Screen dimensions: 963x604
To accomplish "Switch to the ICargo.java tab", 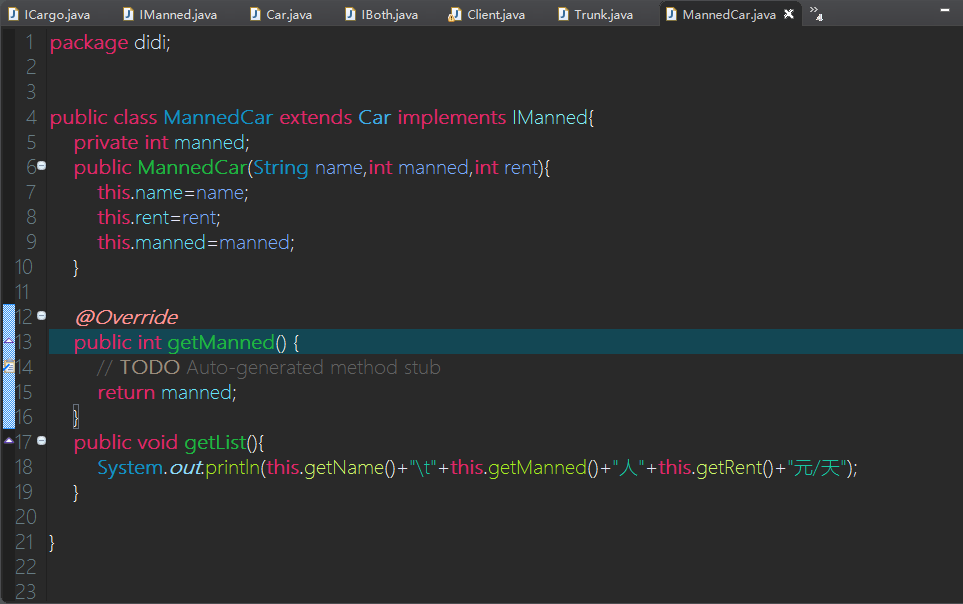I will pos(56,15).
